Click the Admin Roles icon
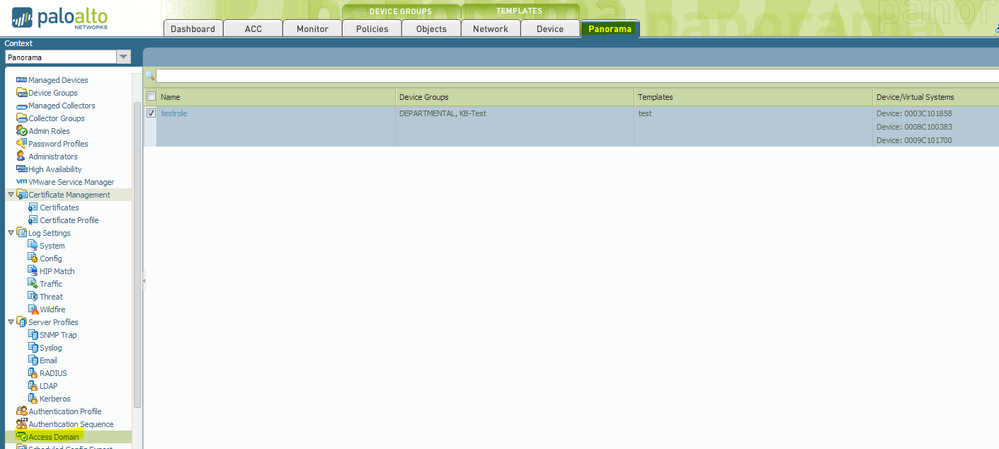The width and height of the screenshot is (999, 449). (x=21, y=131)
